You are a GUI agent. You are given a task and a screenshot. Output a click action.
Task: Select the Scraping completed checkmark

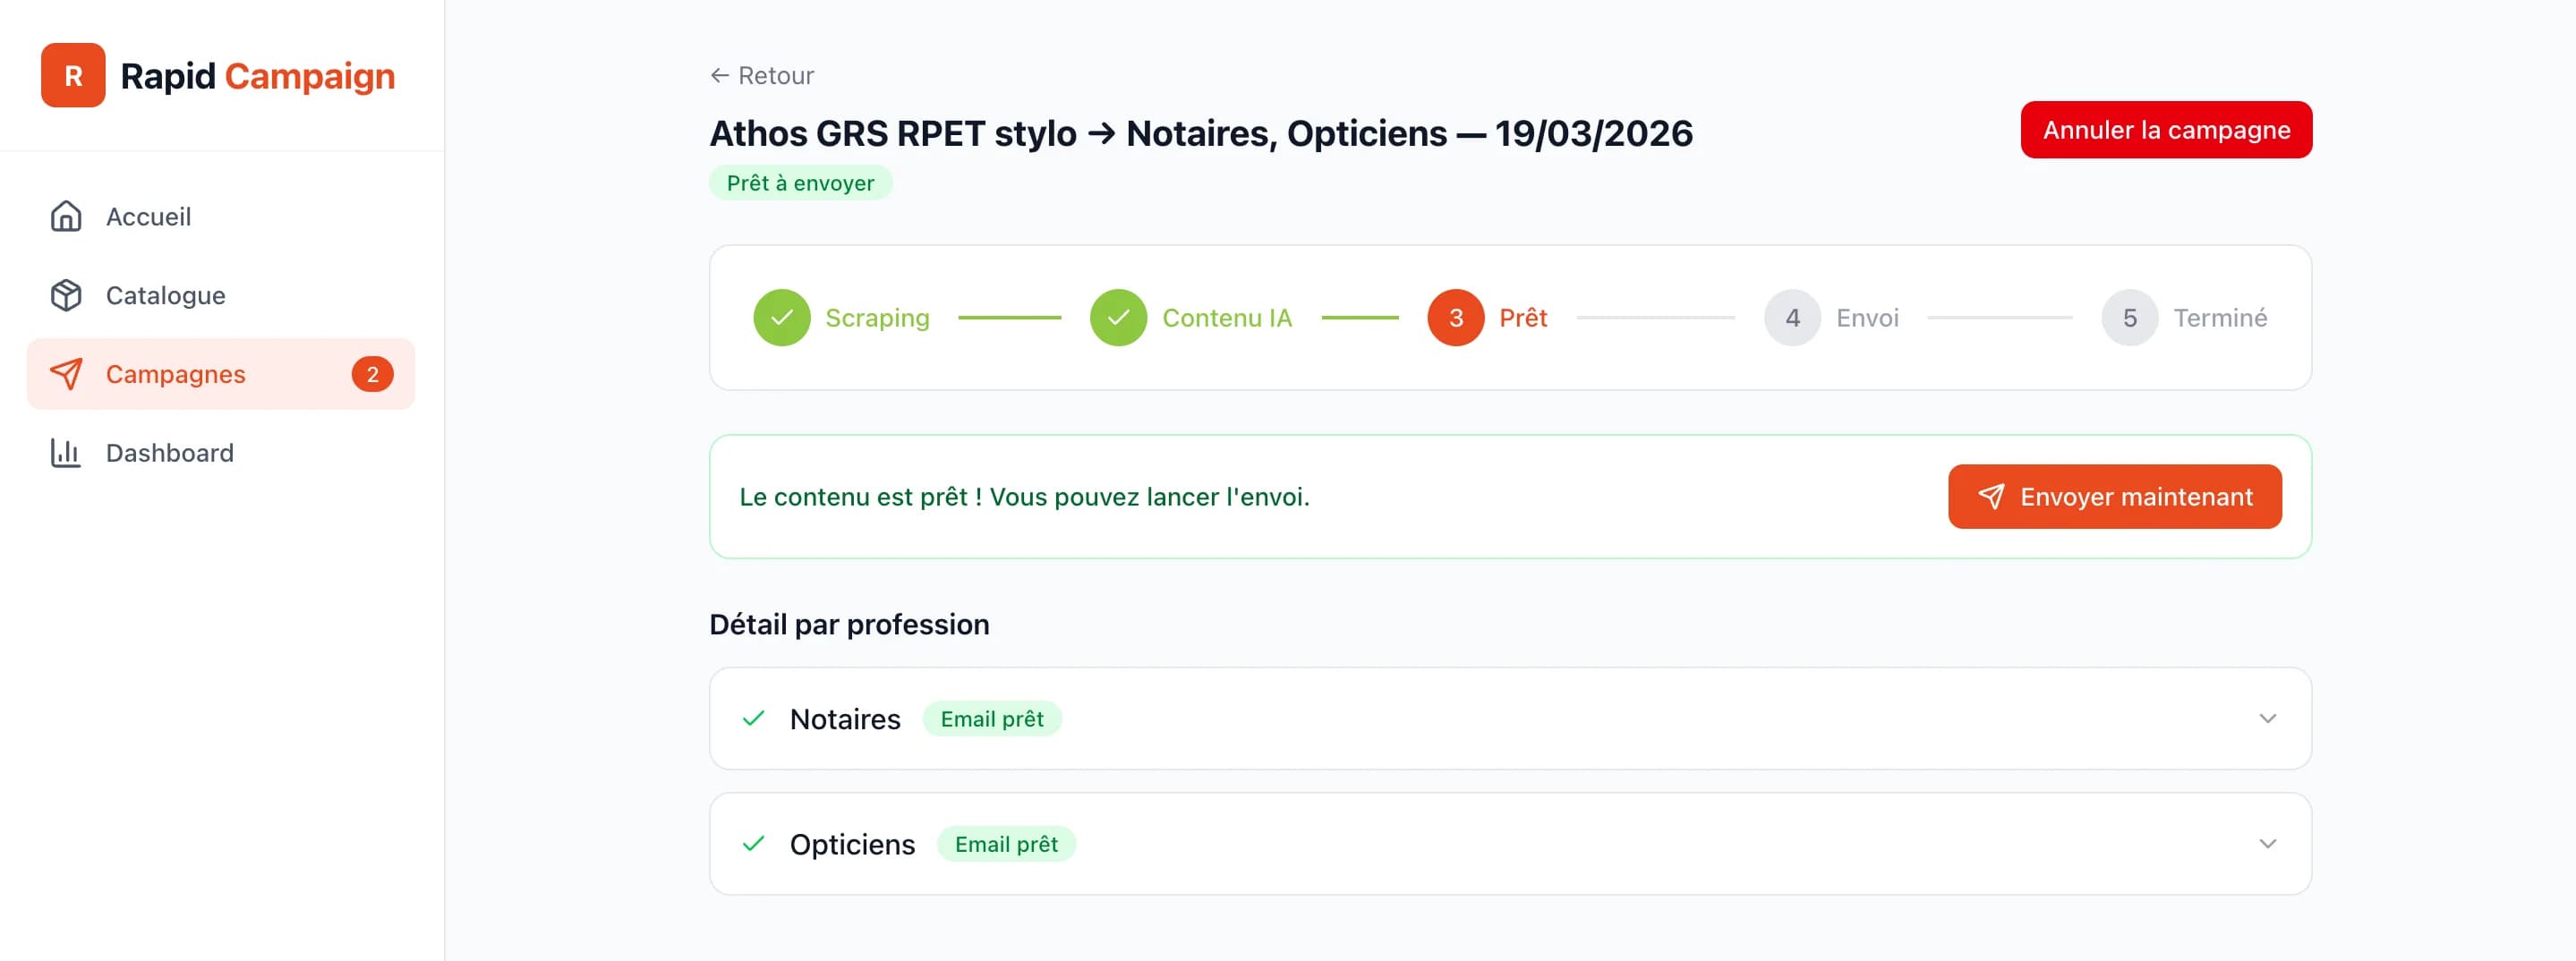coord(782,317)
